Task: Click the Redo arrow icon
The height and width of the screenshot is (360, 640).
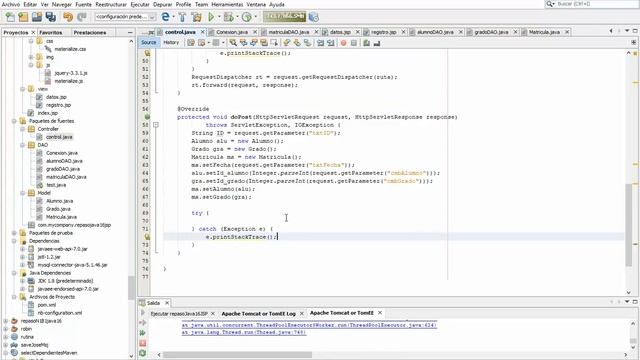Action: (x=82, y=17)
